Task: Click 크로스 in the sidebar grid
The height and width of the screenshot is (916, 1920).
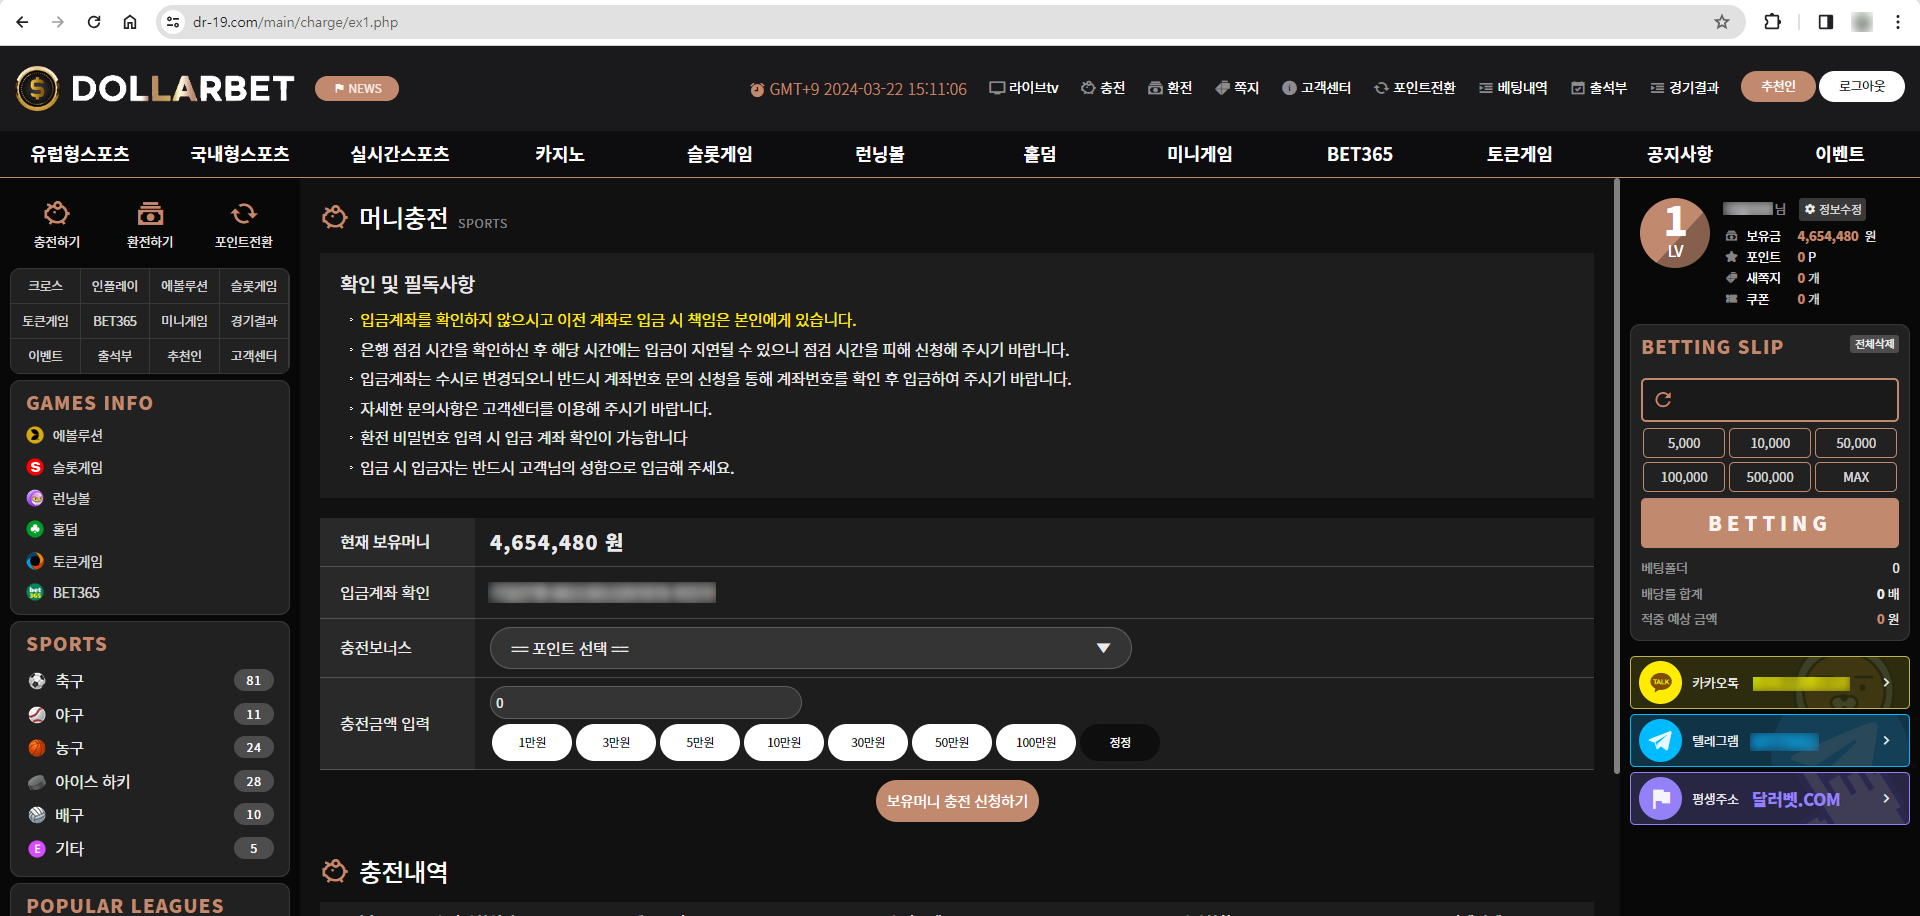Action: pyautogui.click(x=46, y=286)
